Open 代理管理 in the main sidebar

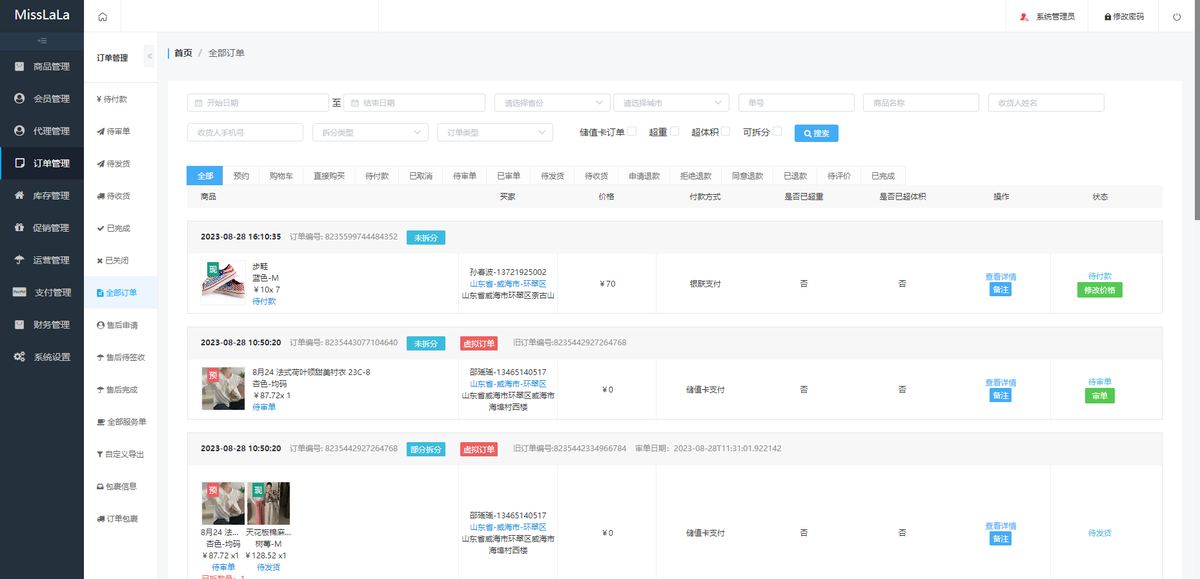point(42,131)
